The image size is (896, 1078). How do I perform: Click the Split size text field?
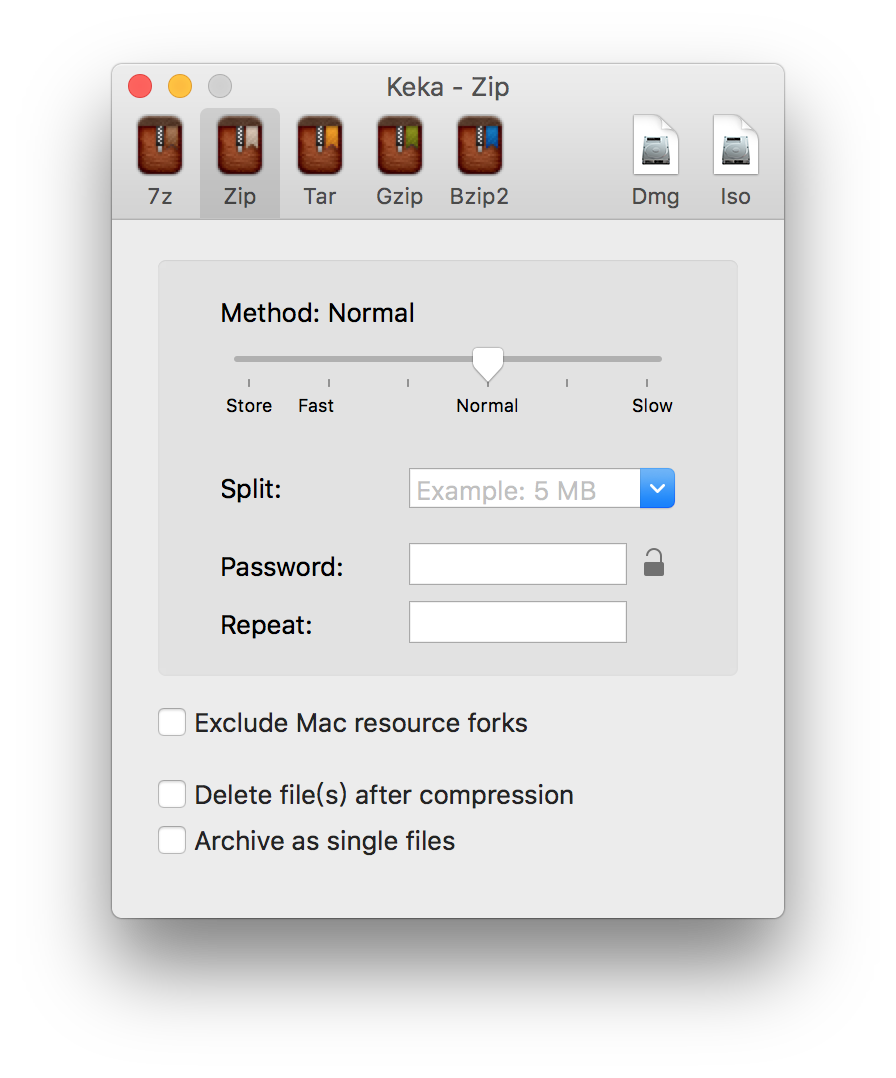(x=525, y=489)
